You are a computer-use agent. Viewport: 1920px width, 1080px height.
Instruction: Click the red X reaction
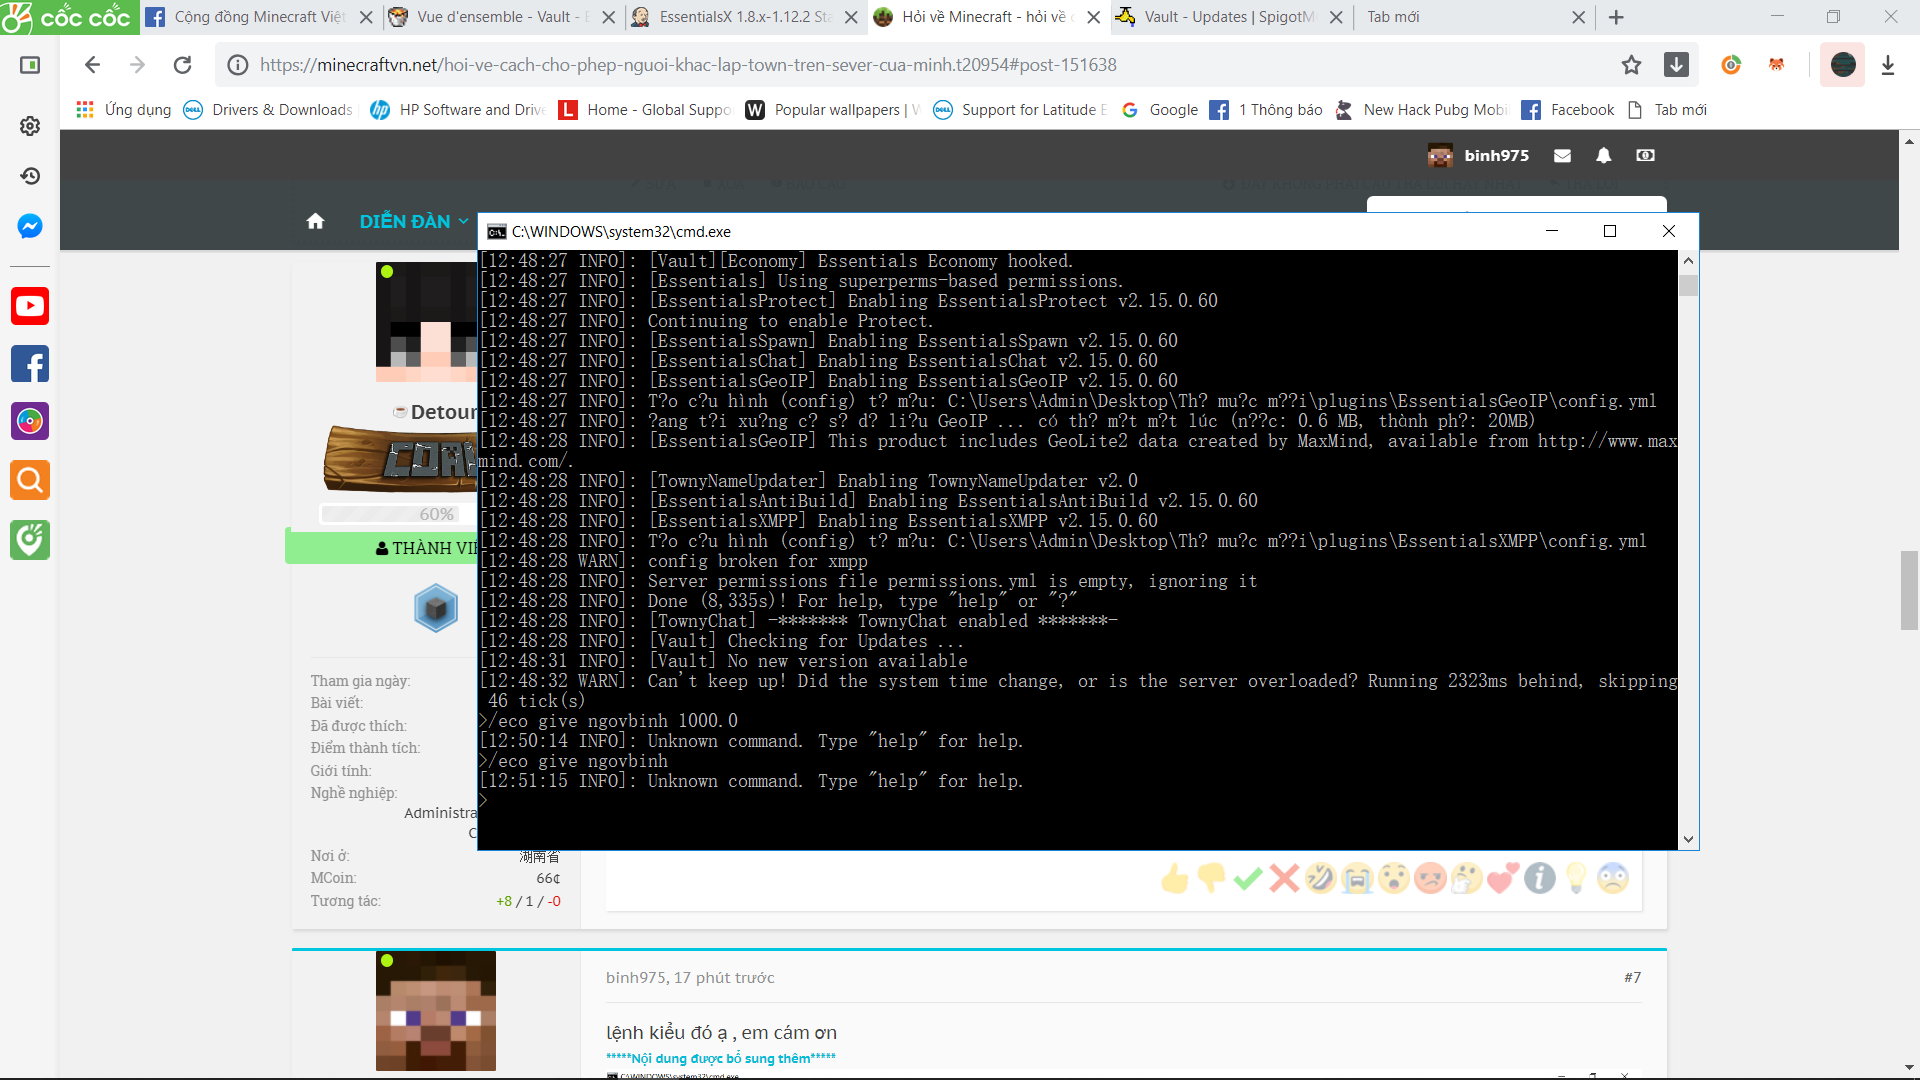(1284, 879)
